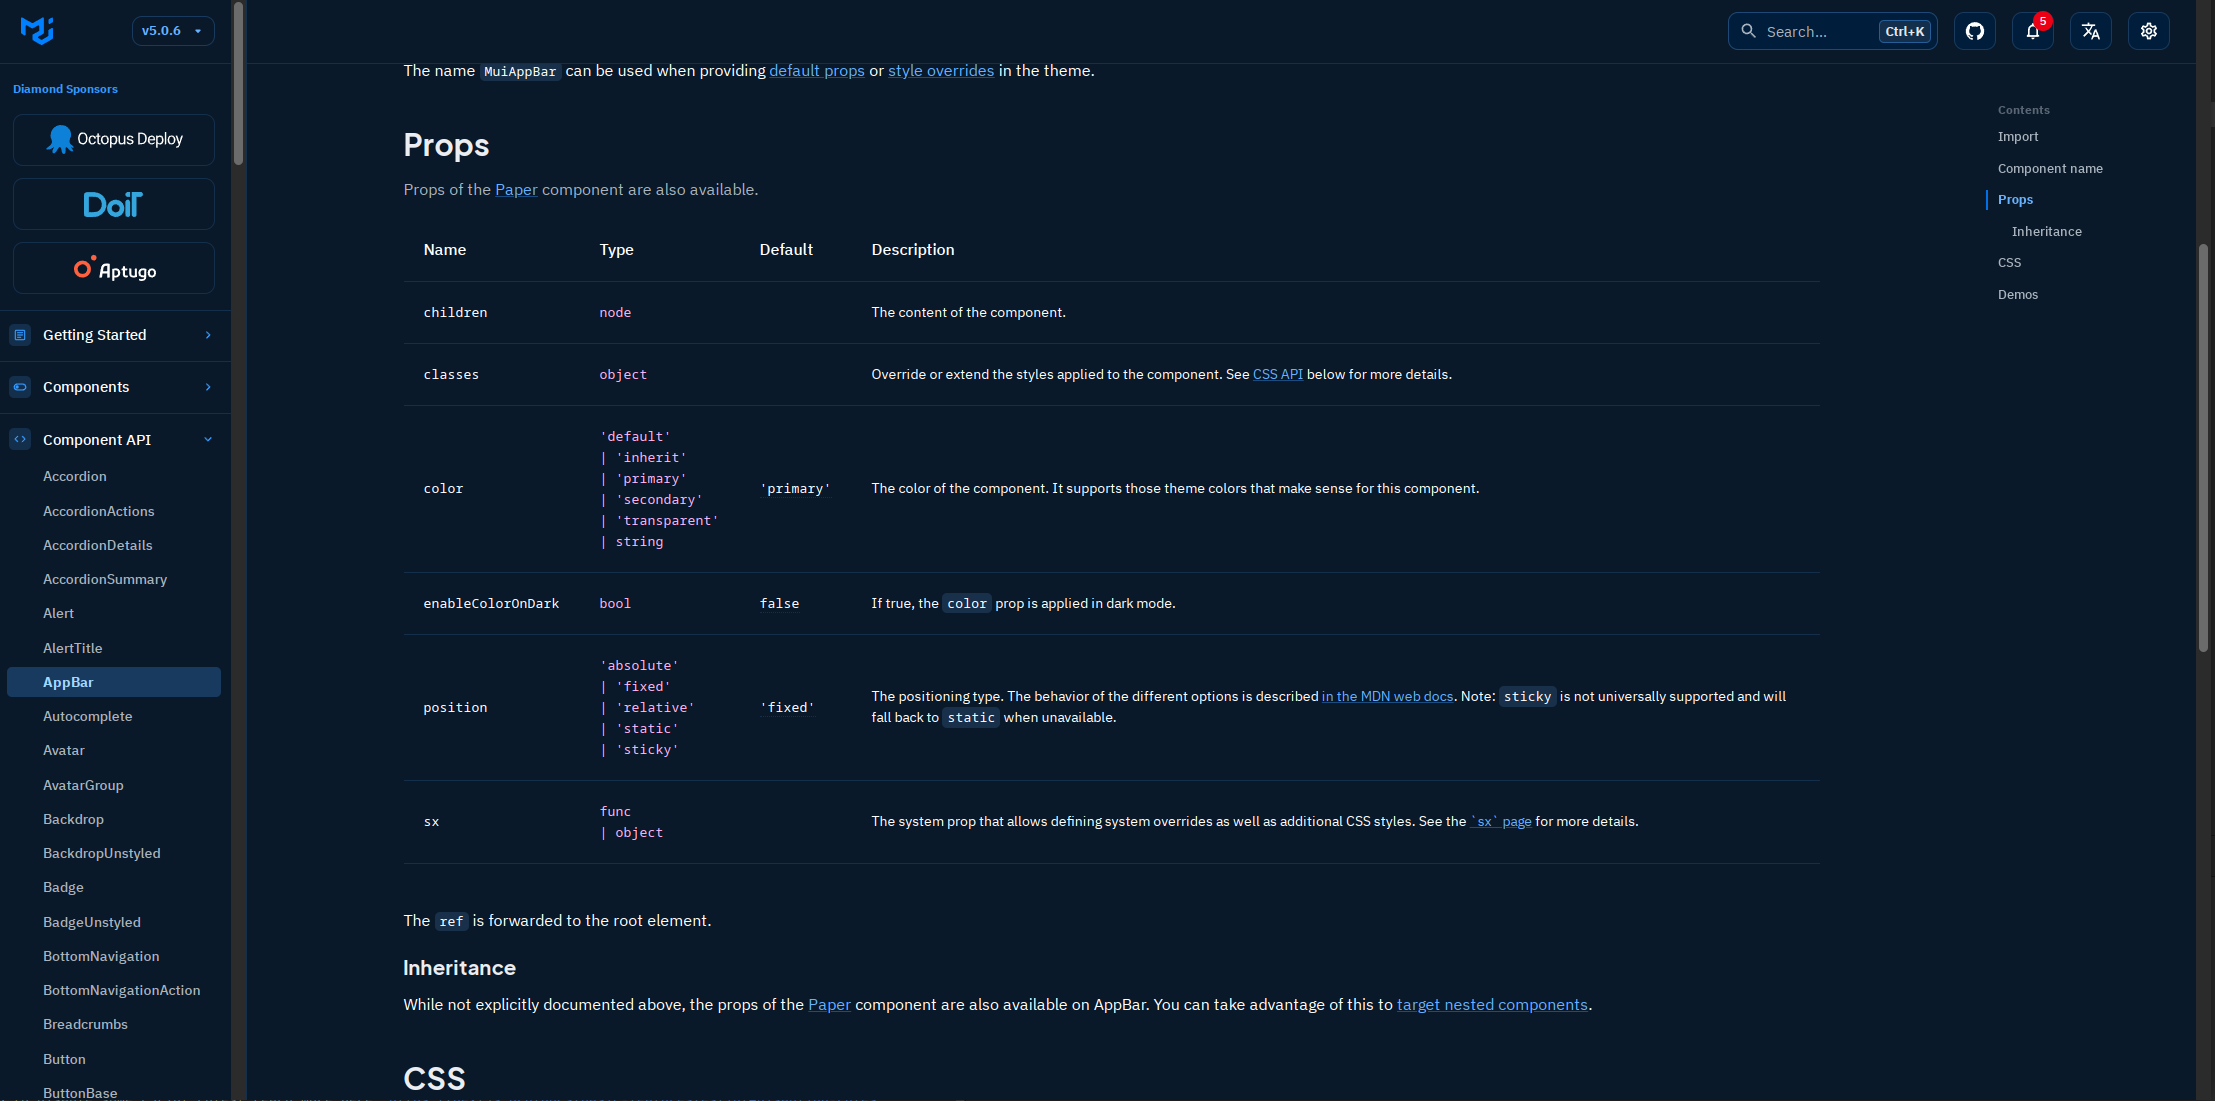This screenshot has height=1101, width=2215.
Task: Click the Octopus Deploy sponsor logo
Action: tap(113, 139)
